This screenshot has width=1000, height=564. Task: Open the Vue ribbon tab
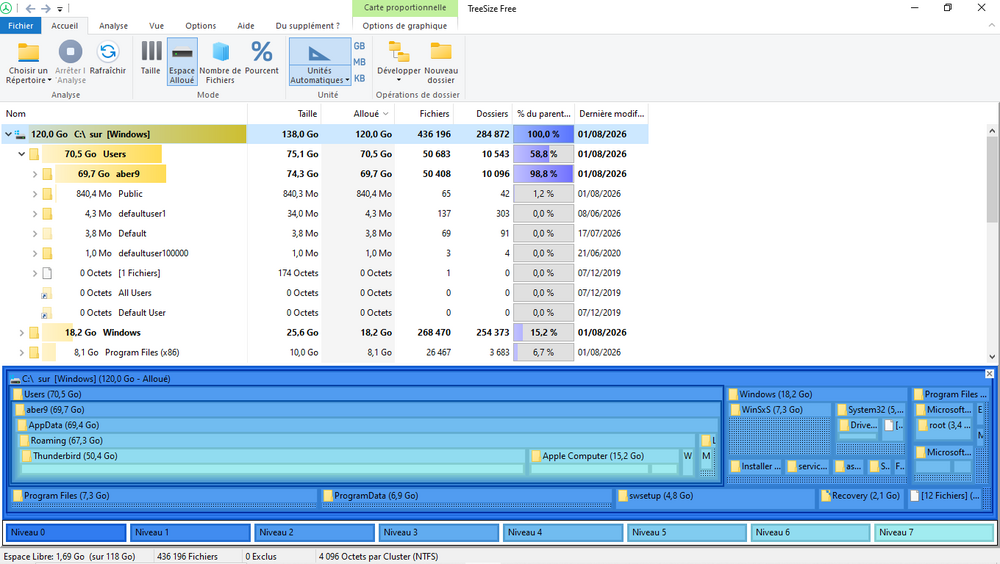pyautogui.click(x=156, y=26)
